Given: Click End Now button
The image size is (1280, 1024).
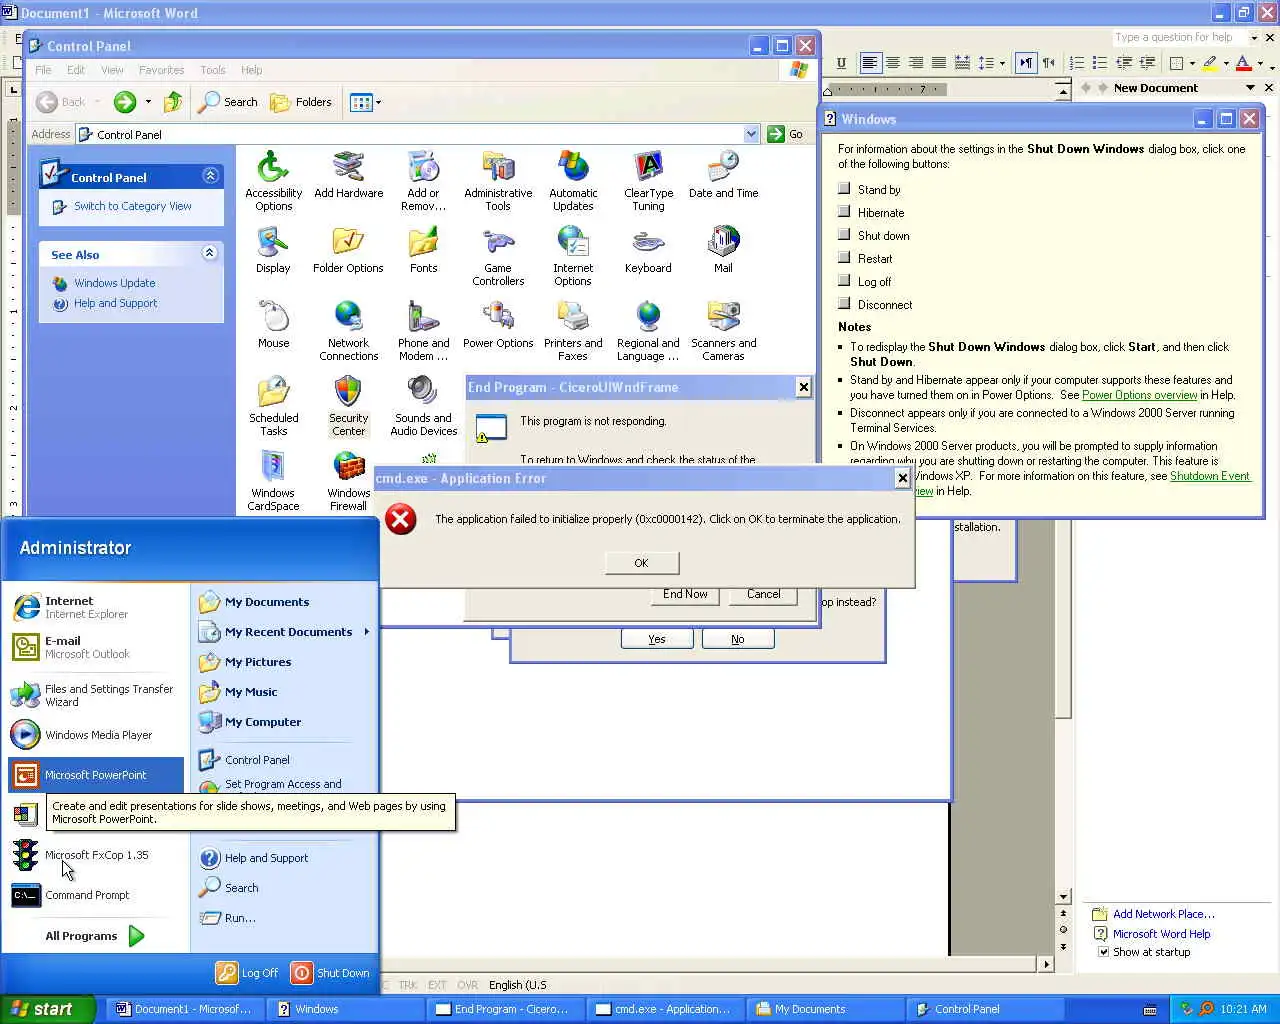Looking at the screenshot, I should pyautogui.click(x=685, y=594).
